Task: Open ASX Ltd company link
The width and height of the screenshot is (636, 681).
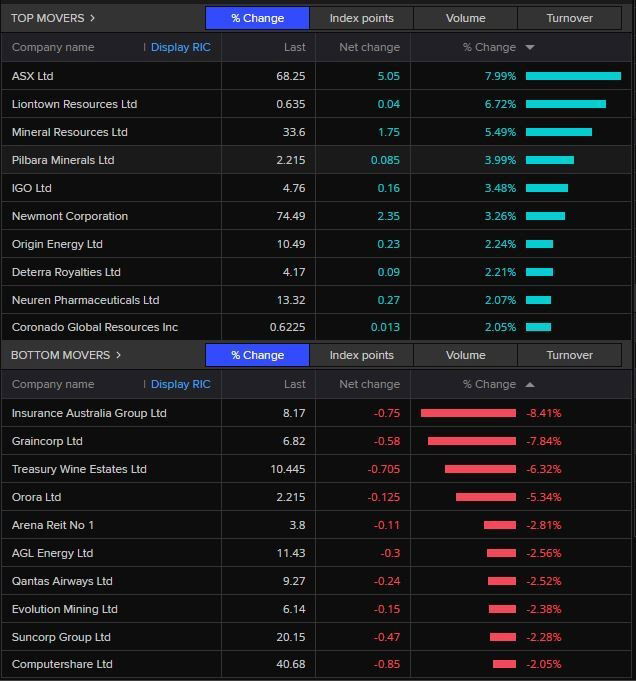Action: [x=33, y=76]
